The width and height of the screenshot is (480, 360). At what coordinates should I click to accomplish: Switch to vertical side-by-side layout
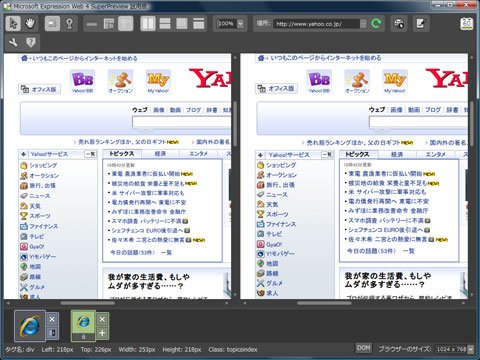(x=148, y=24)
